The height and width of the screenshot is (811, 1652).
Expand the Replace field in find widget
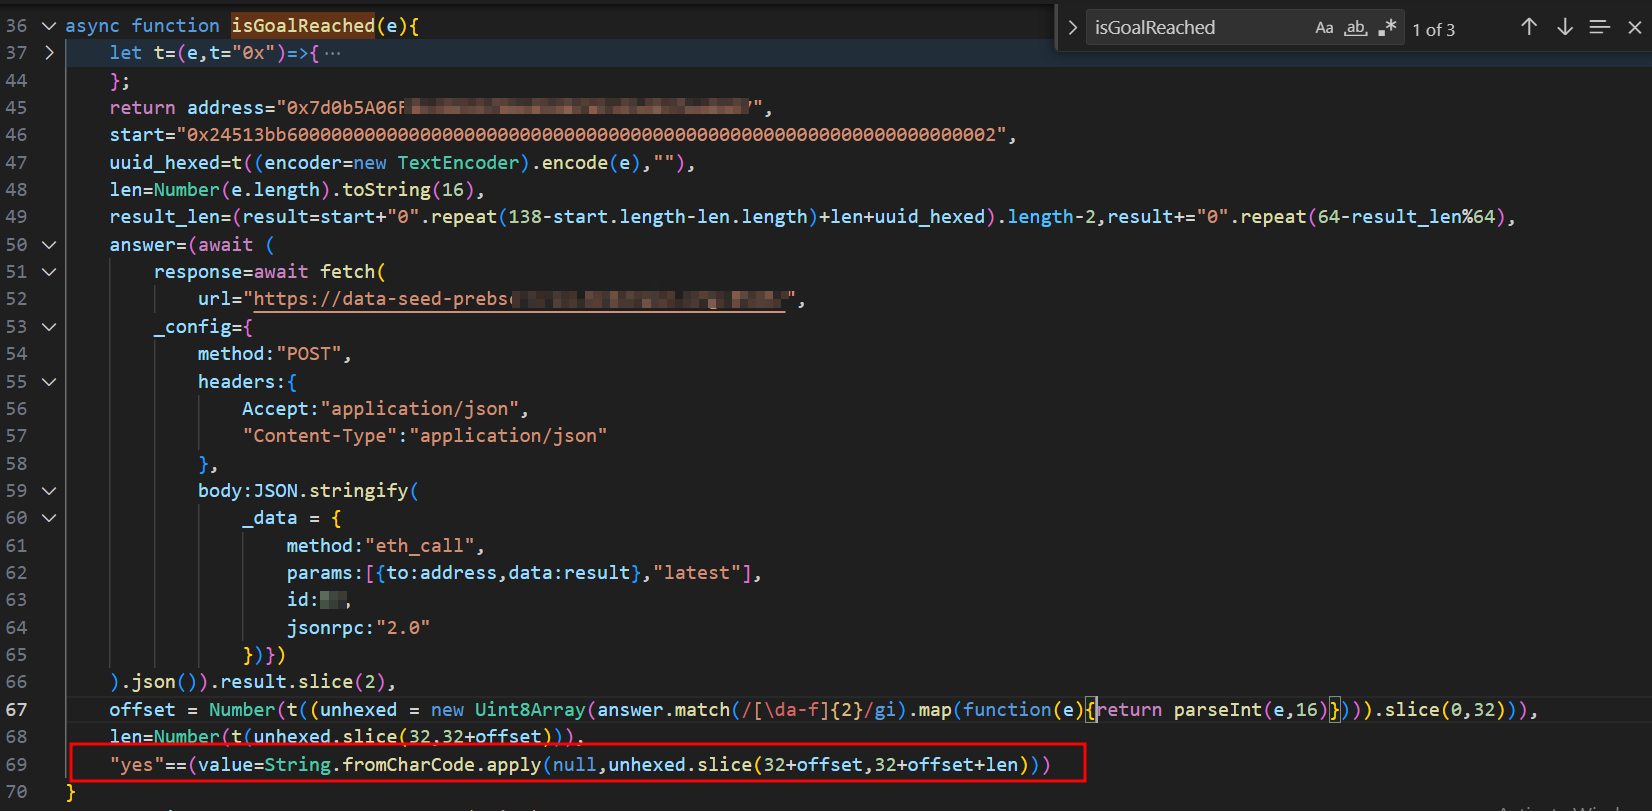click(1073, 28)
